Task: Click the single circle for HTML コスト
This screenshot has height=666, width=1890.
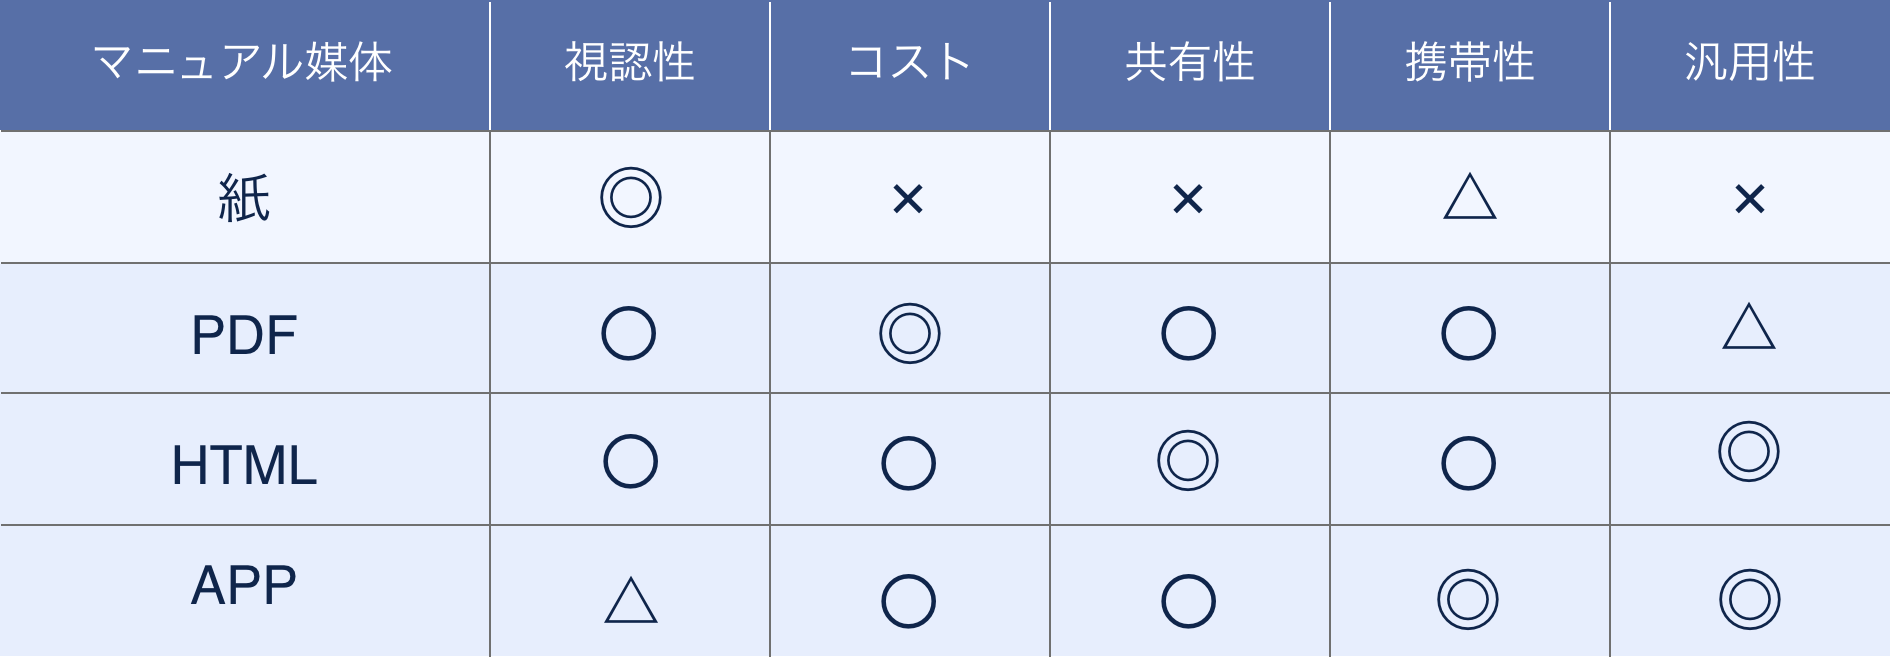Action: tap(908, 463)
